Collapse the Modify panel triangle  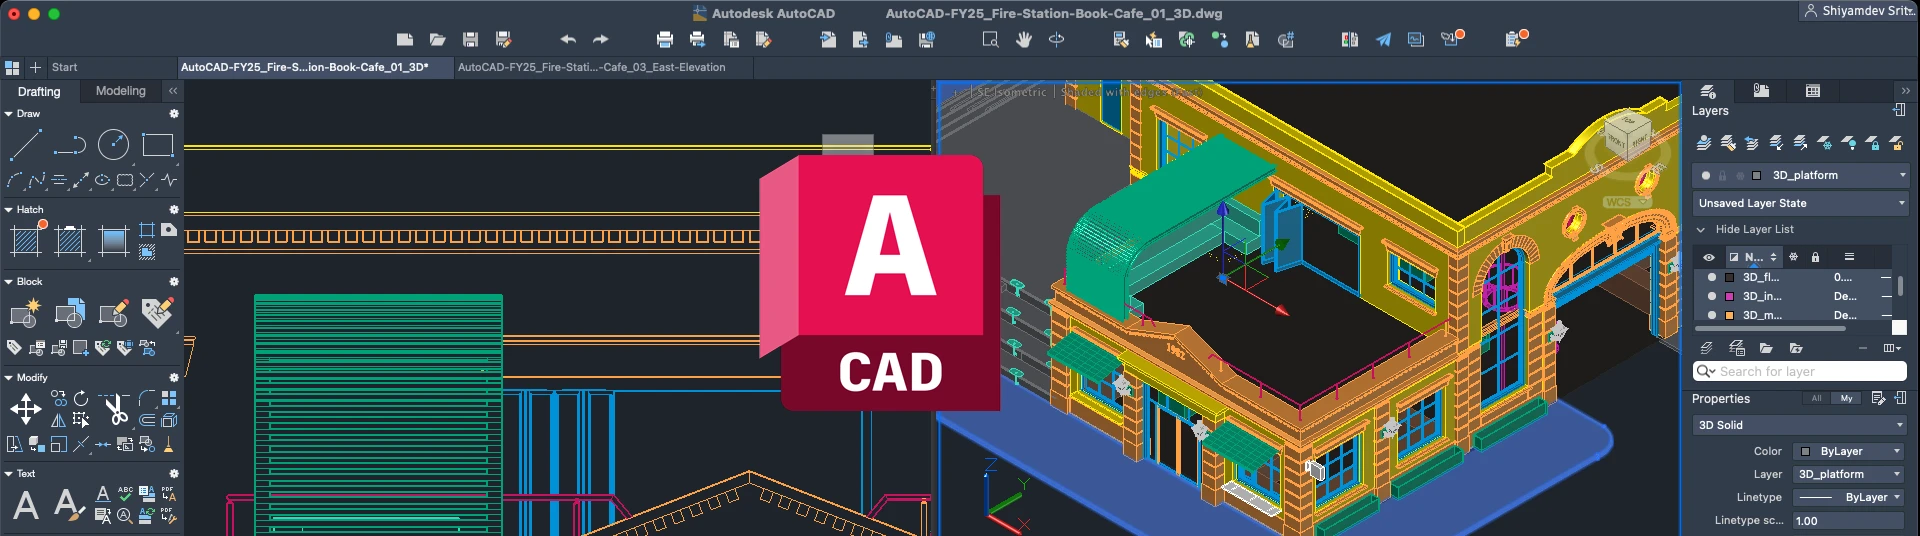click(x=8, y=378)
